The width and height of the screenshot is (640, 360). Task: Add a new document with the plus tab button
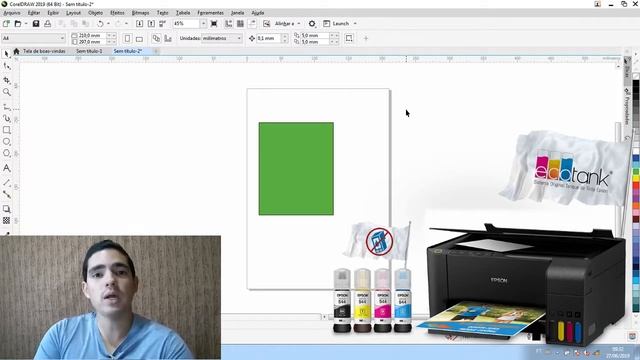click(x=156, y=51)
